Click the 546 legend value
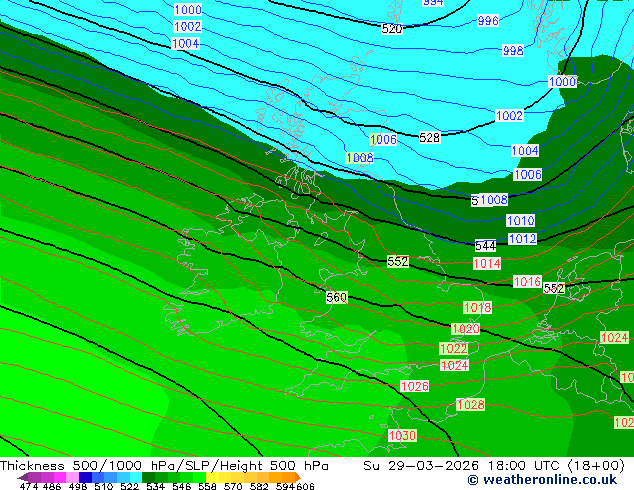The height and width of the screenshot is (490, 634). point(182,486)
